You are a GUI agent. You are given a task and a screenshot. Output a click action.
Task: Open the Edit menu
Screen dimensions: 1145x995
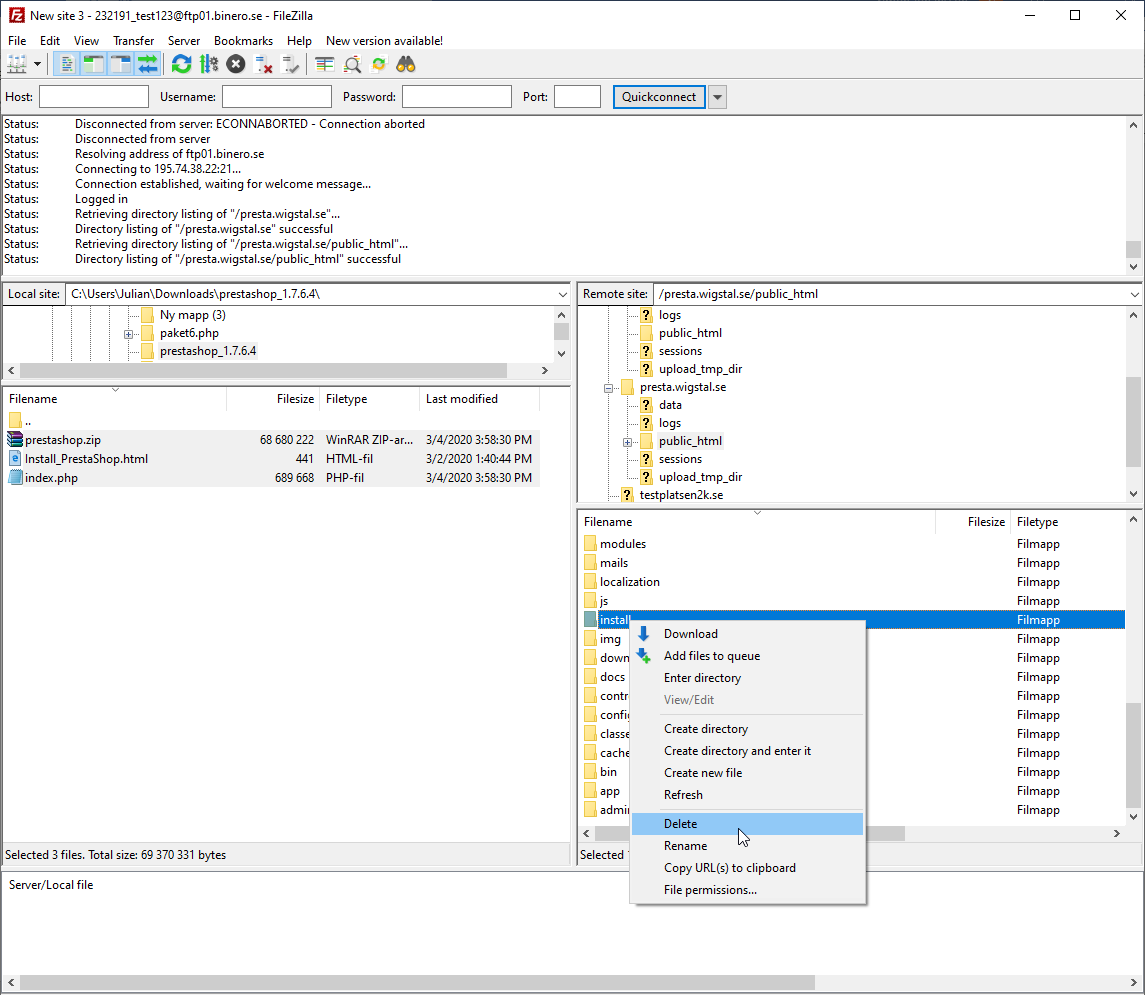(x=50, y=41)
